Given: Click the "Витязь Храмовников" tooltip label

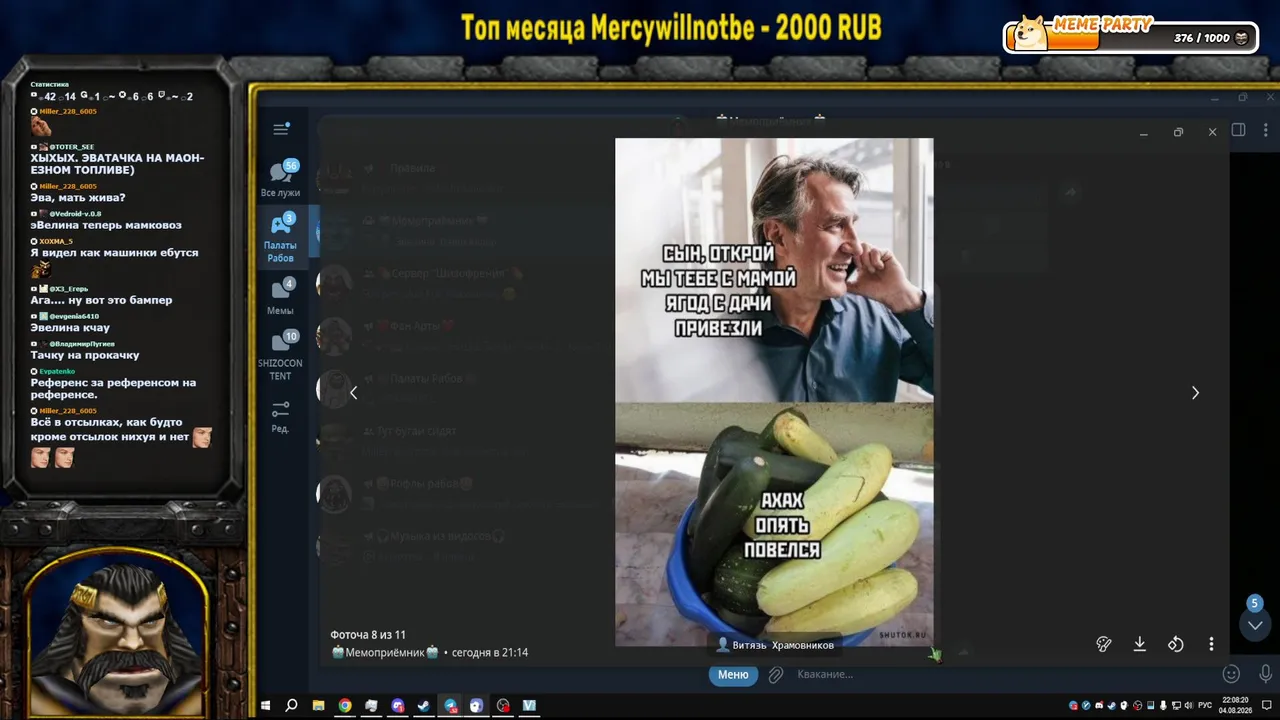Looking at the screenshot, I should [775, 645].
